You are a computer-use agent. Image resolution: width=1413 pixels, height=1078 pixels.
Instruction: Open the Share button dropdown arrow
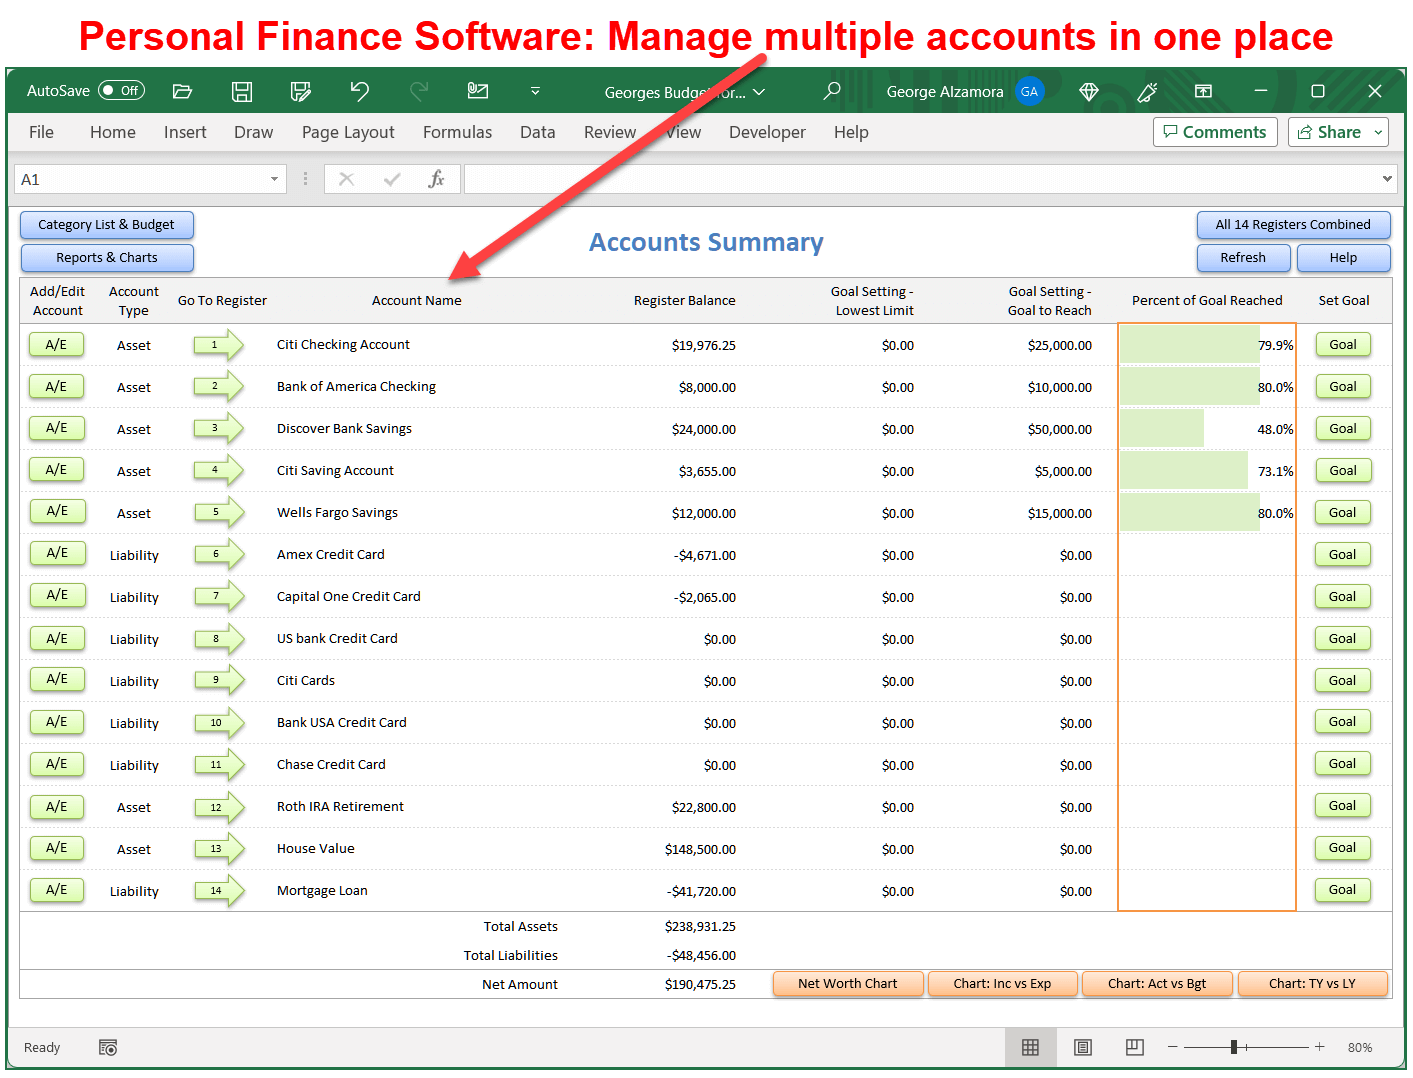[1377, 131]
